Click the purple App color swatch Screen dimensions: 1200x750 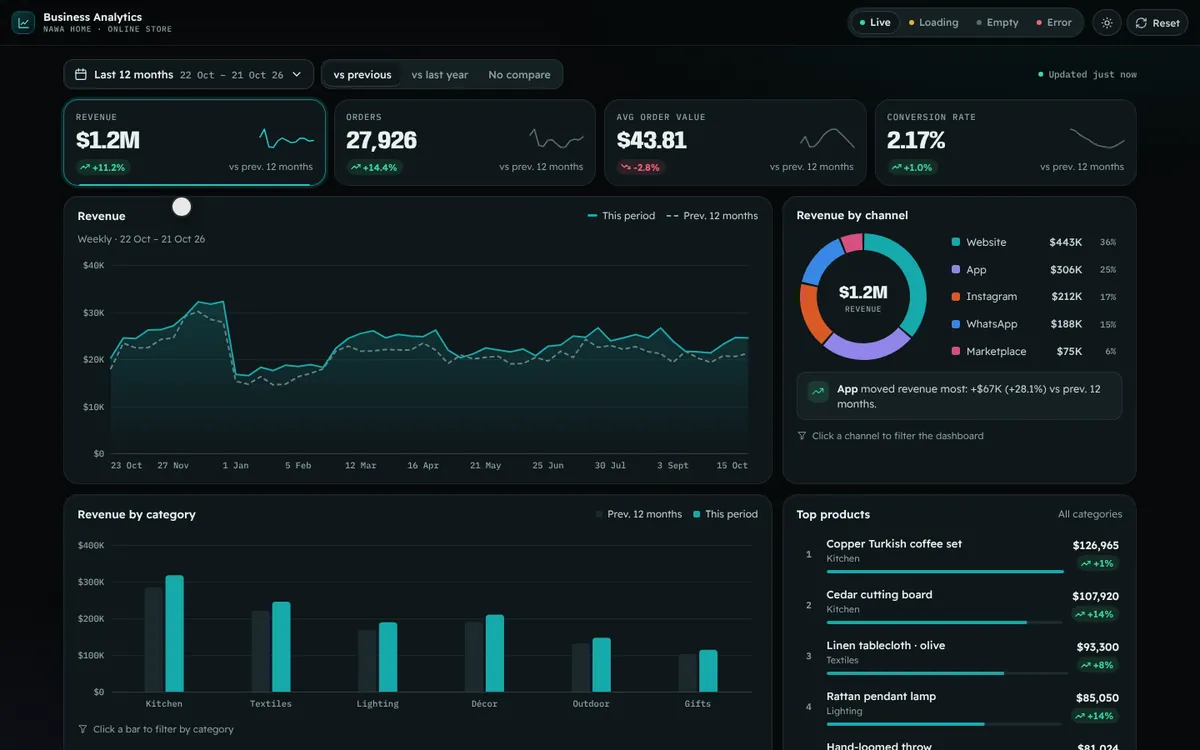click(956, 270)
